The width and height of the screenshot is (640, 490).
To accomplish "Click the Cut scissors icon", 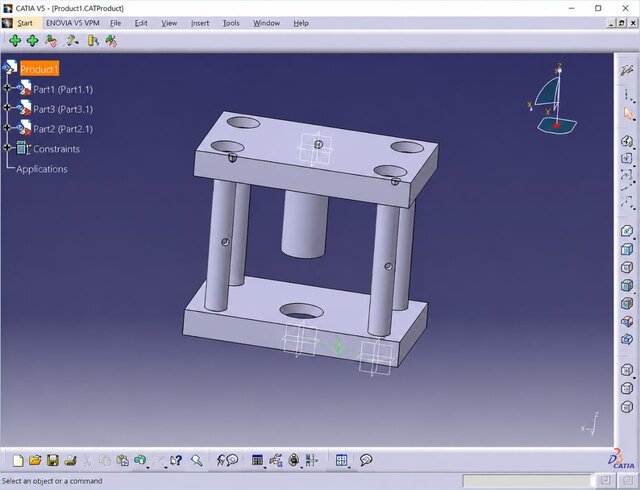I will [87, 461].
